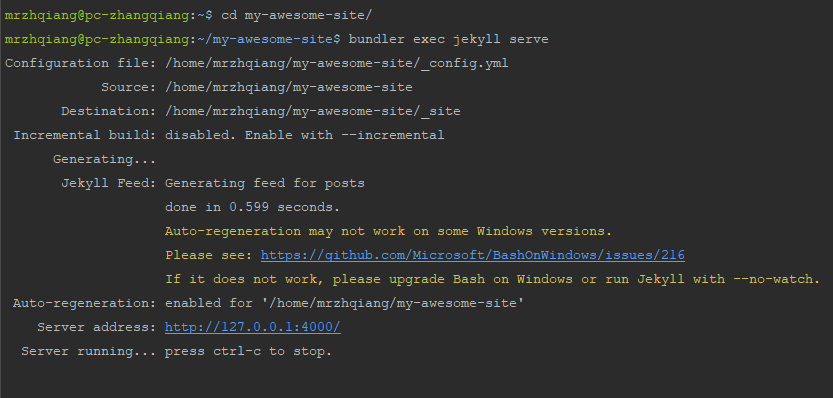
Task: Click the '--incremental' option text
Action: [392, 136]
